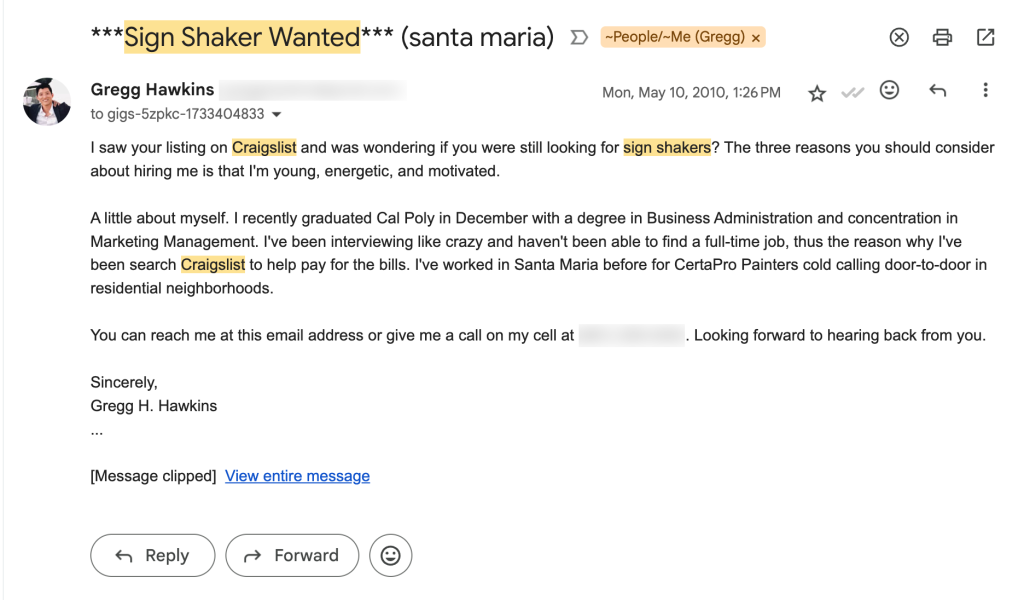Click the circled X icon in header

pos(899,38)
